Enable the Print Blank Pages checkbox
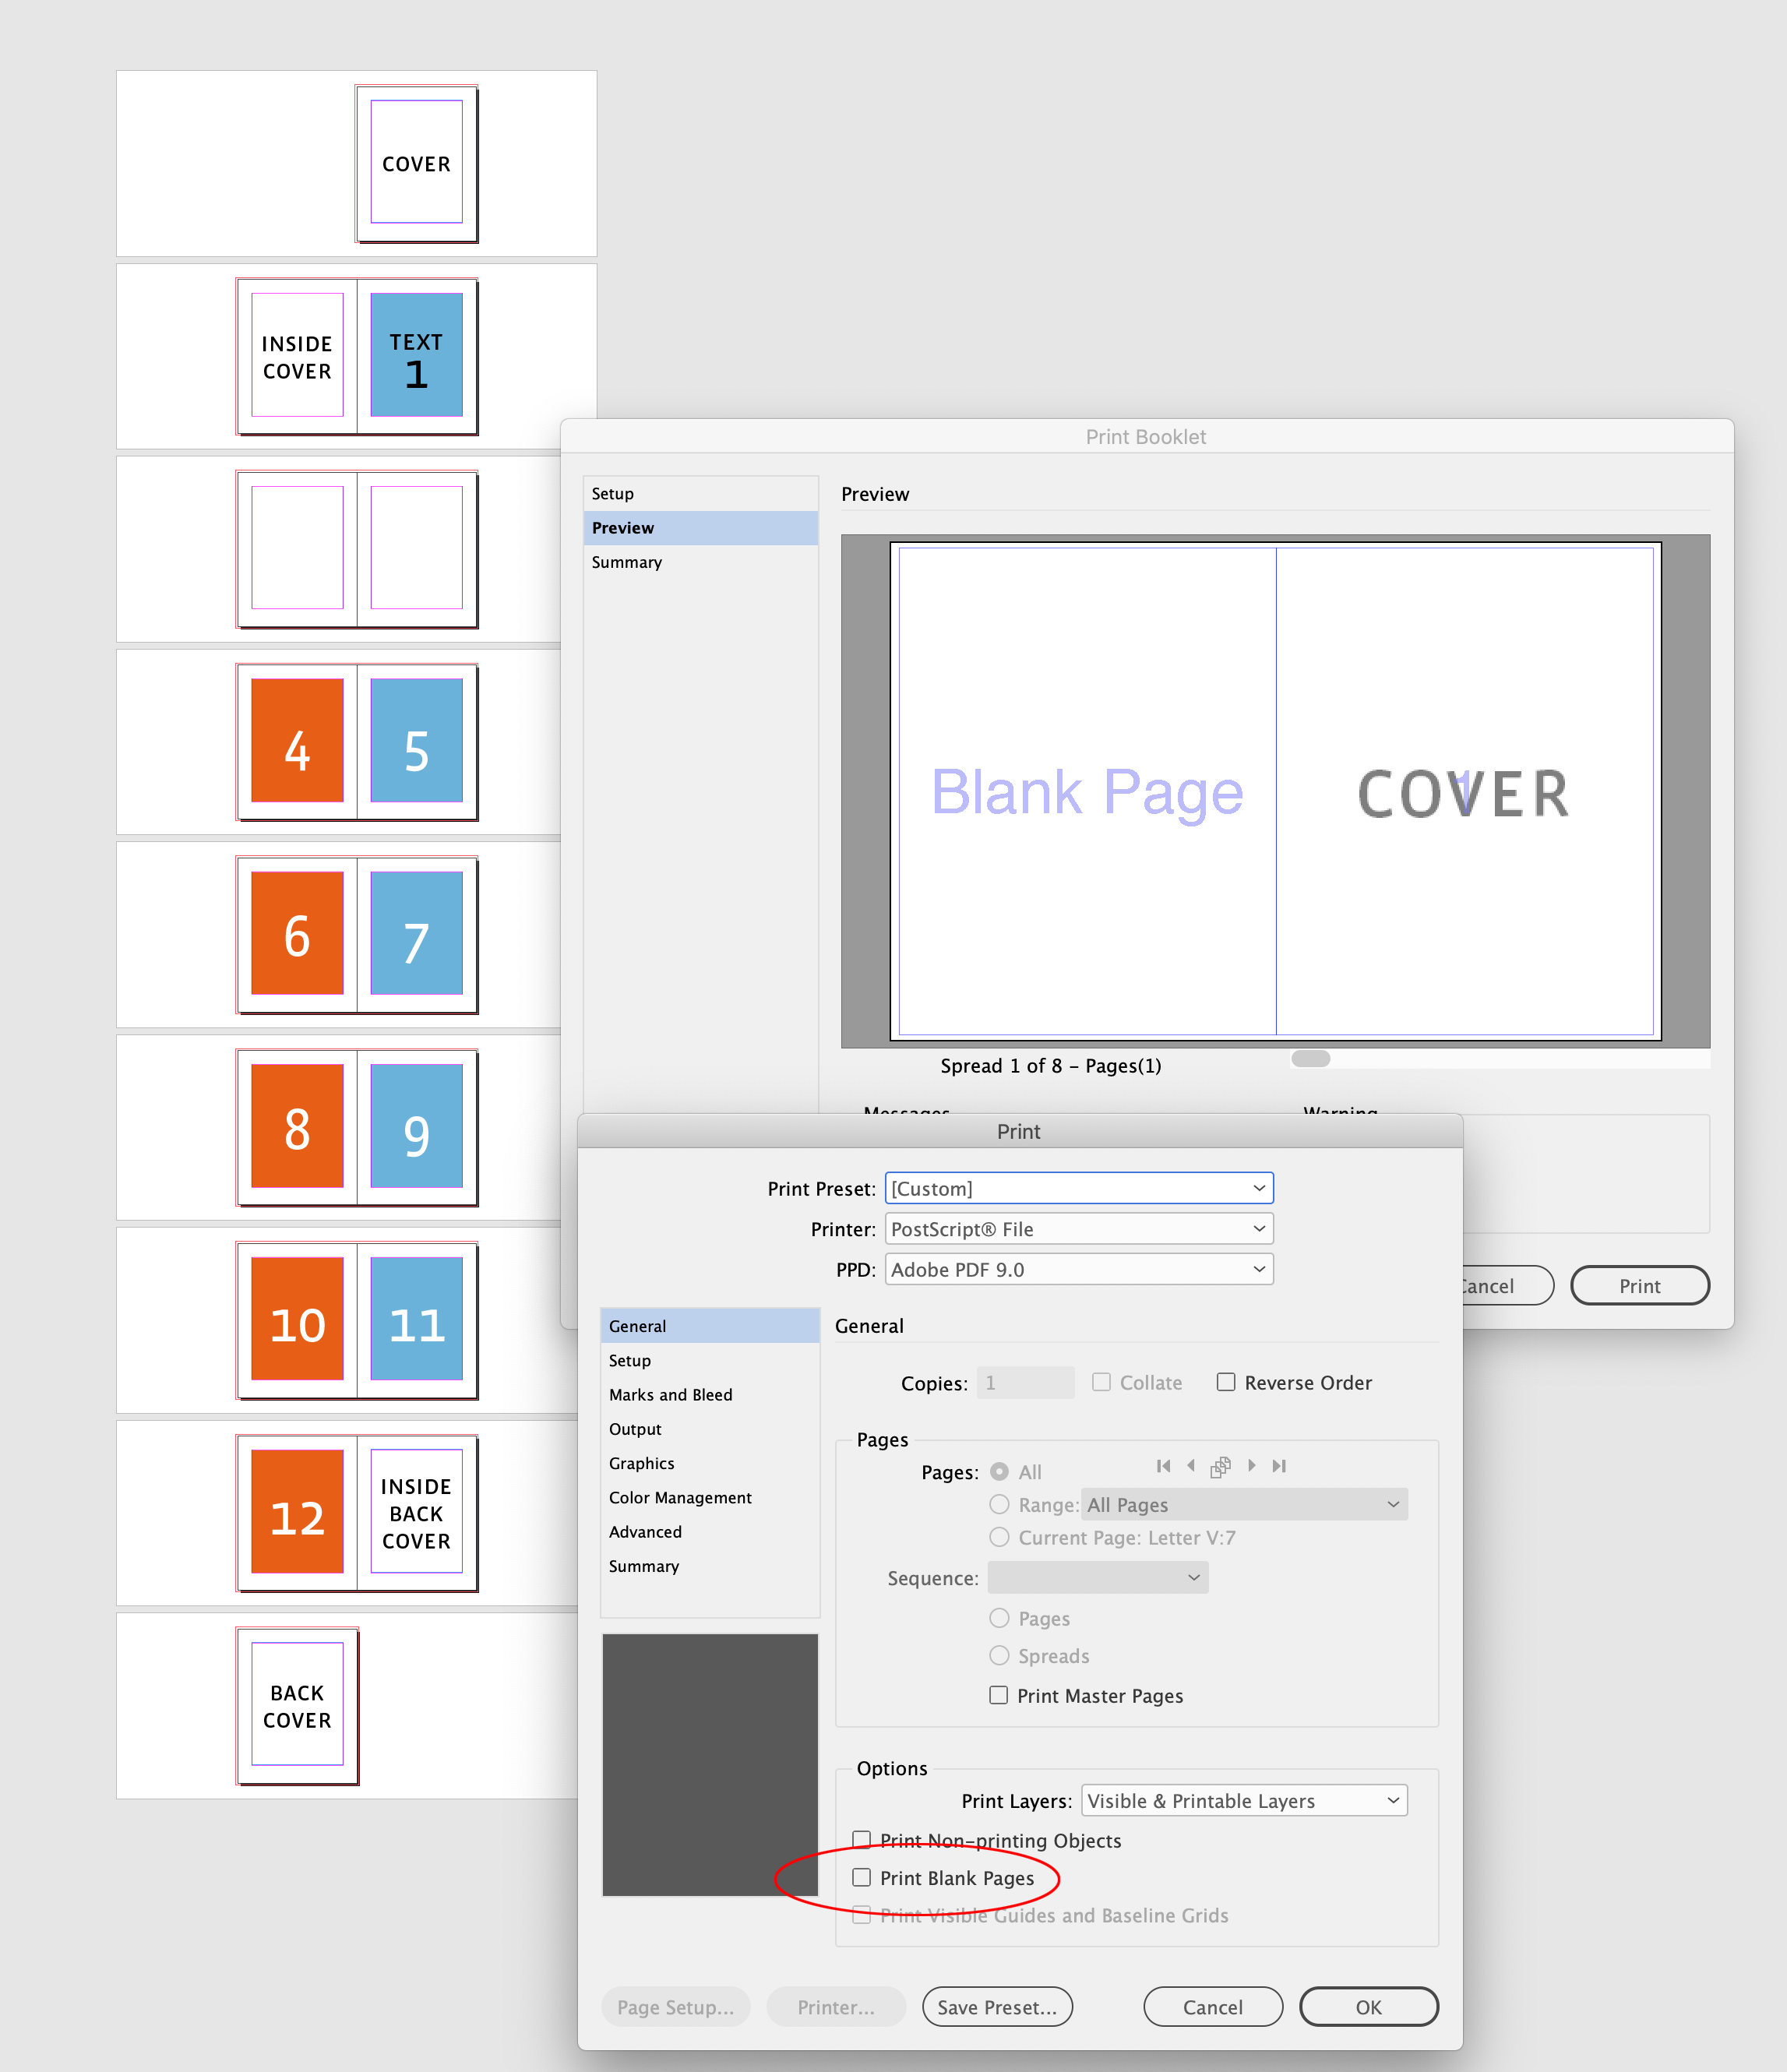 pyautogui.click(x=861, y=1877)
